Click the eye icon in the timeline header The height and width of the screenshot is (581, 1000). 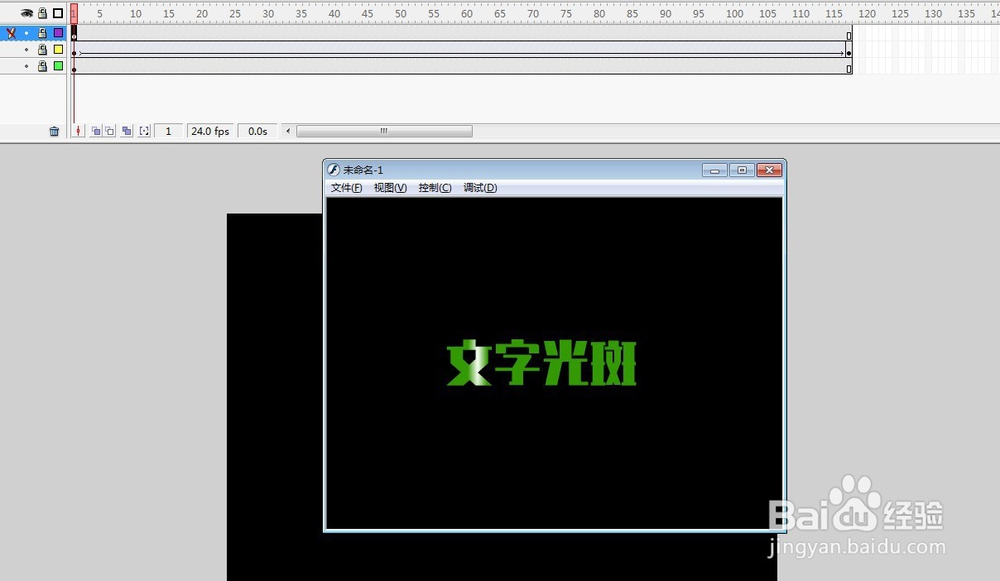coord(26,13)
